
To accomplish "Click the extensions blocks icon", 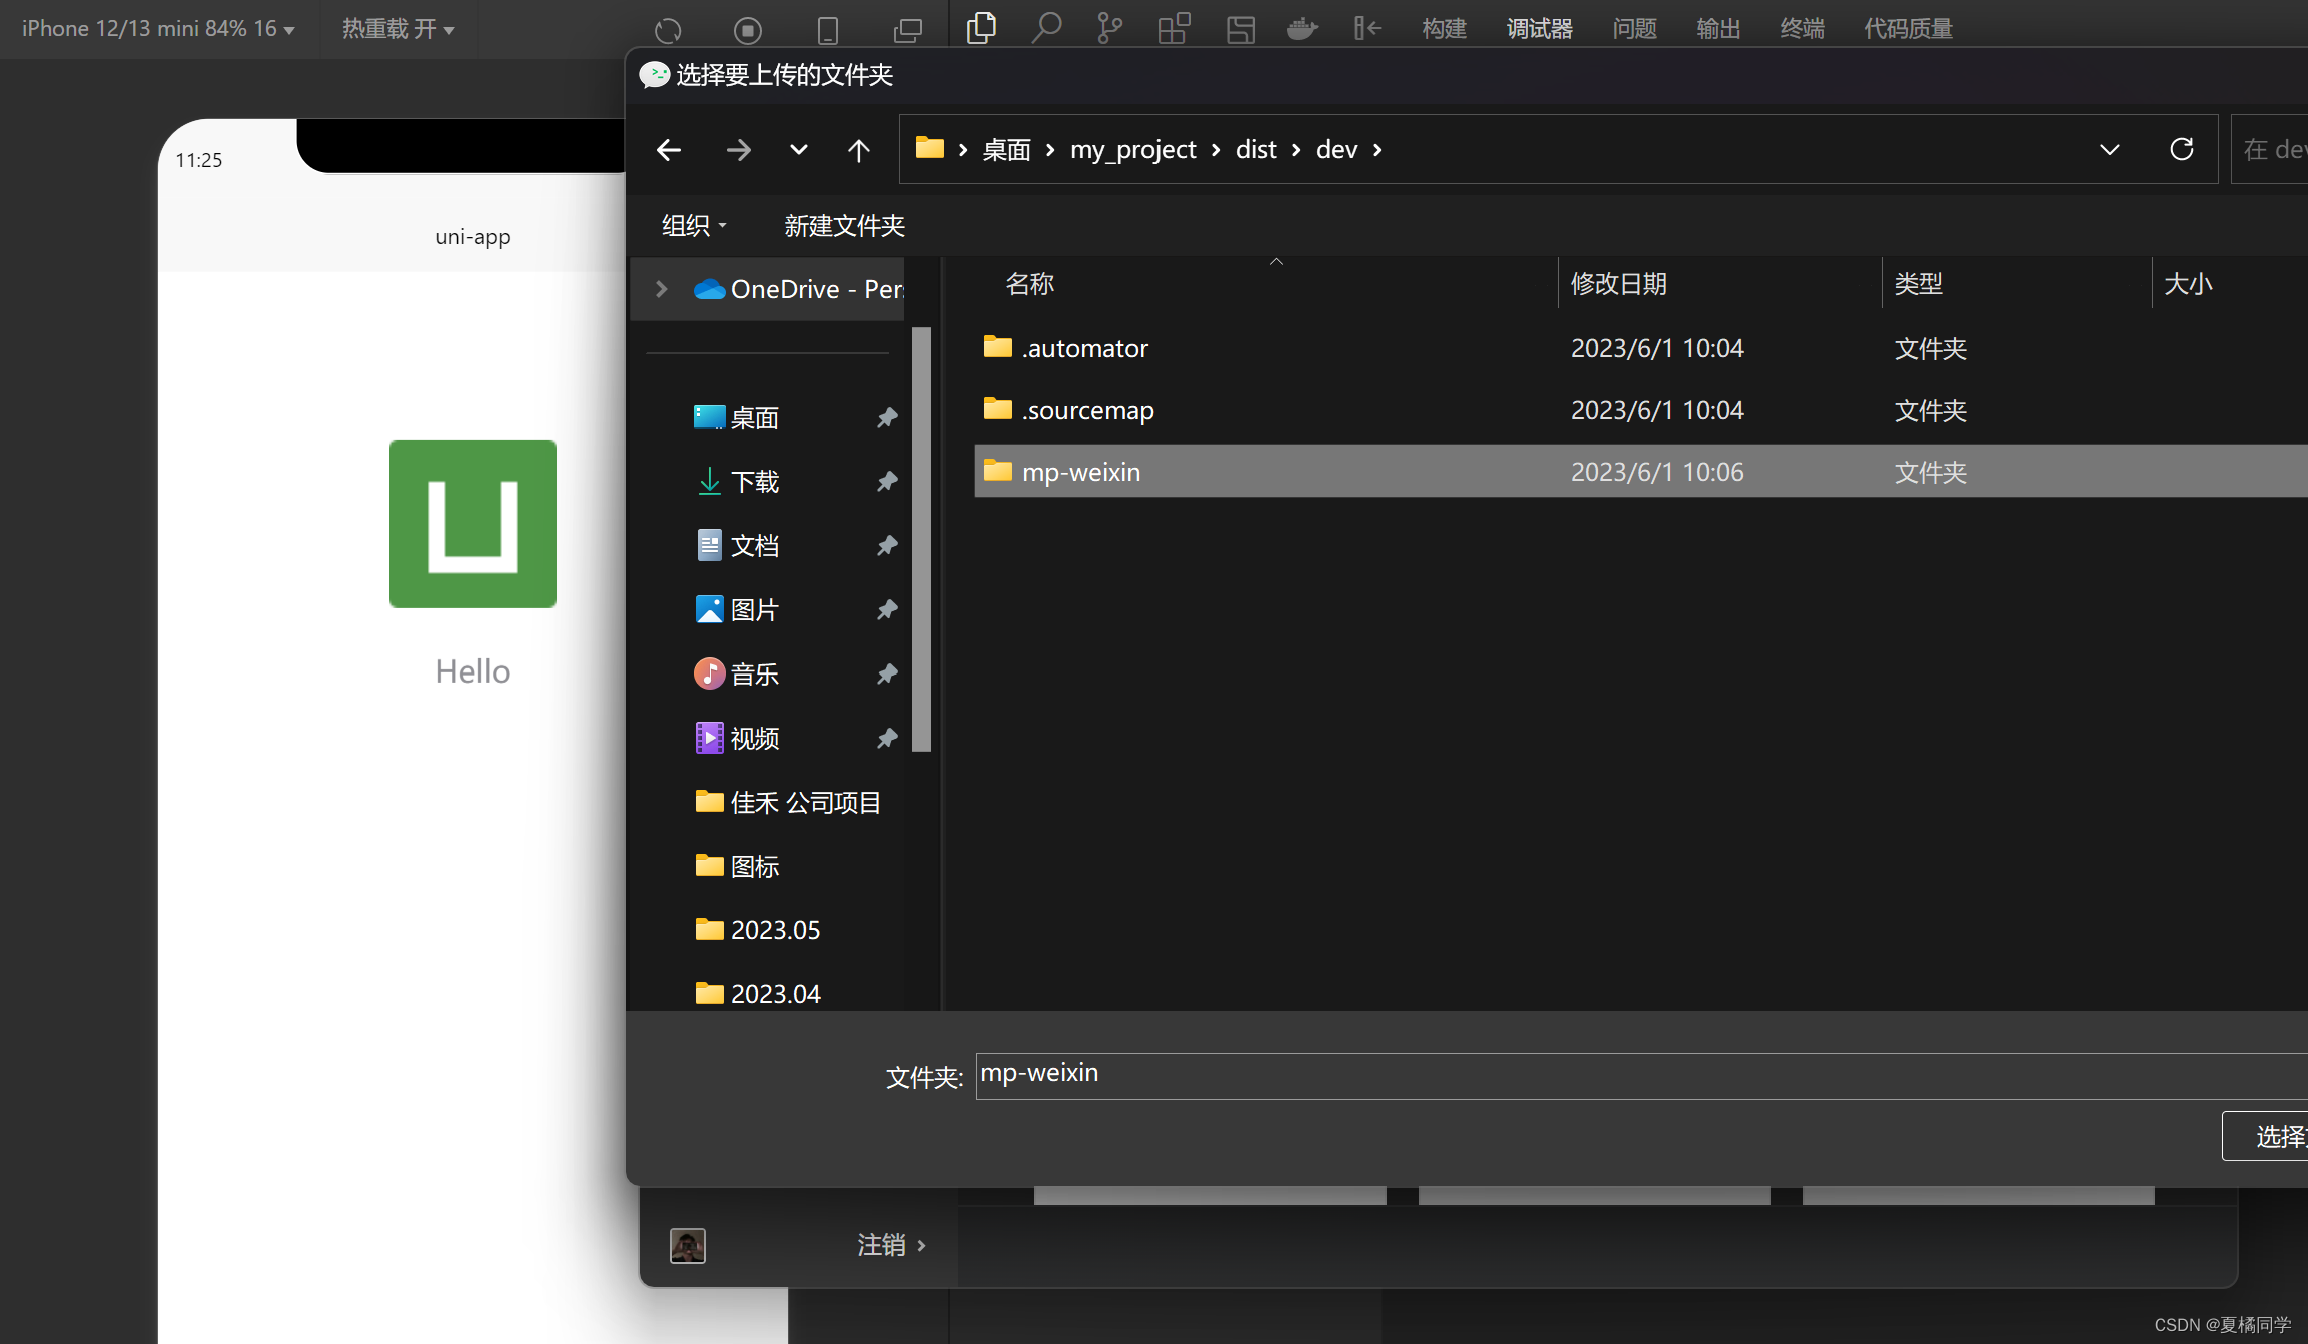I will click(1174, 28).
